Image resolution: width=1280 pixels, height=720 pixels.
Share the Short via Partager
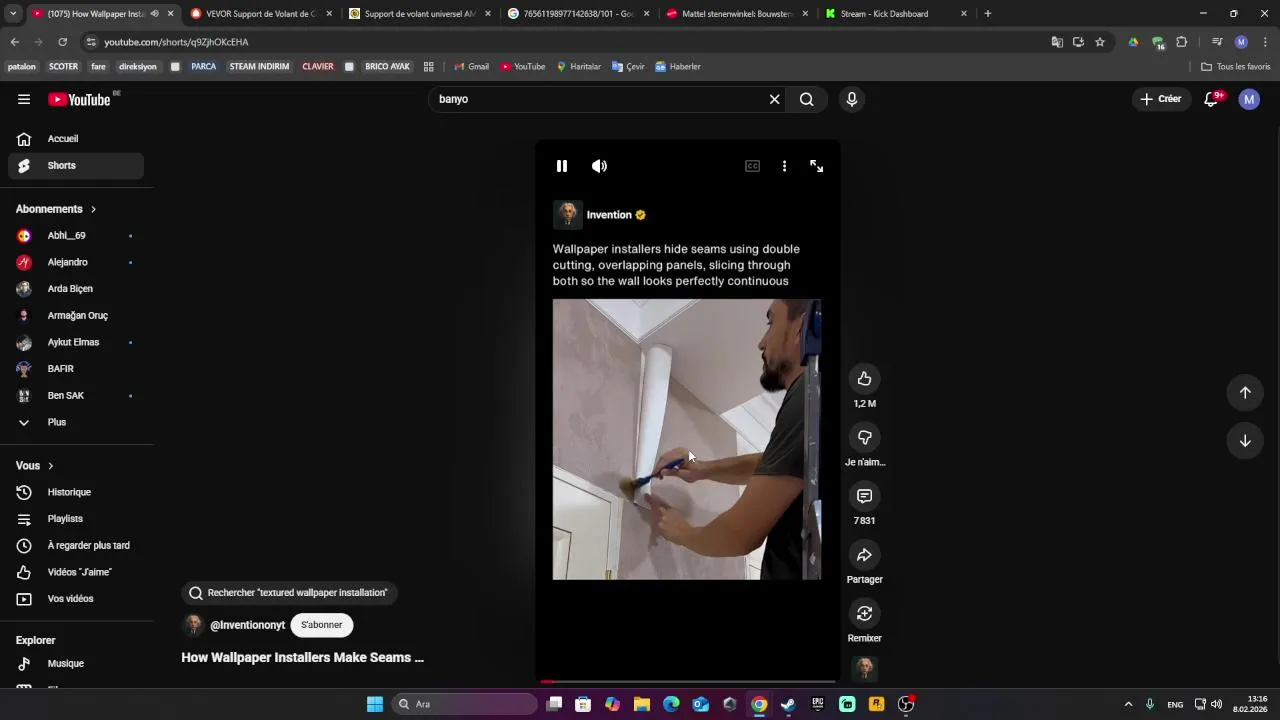click(865, 555)
